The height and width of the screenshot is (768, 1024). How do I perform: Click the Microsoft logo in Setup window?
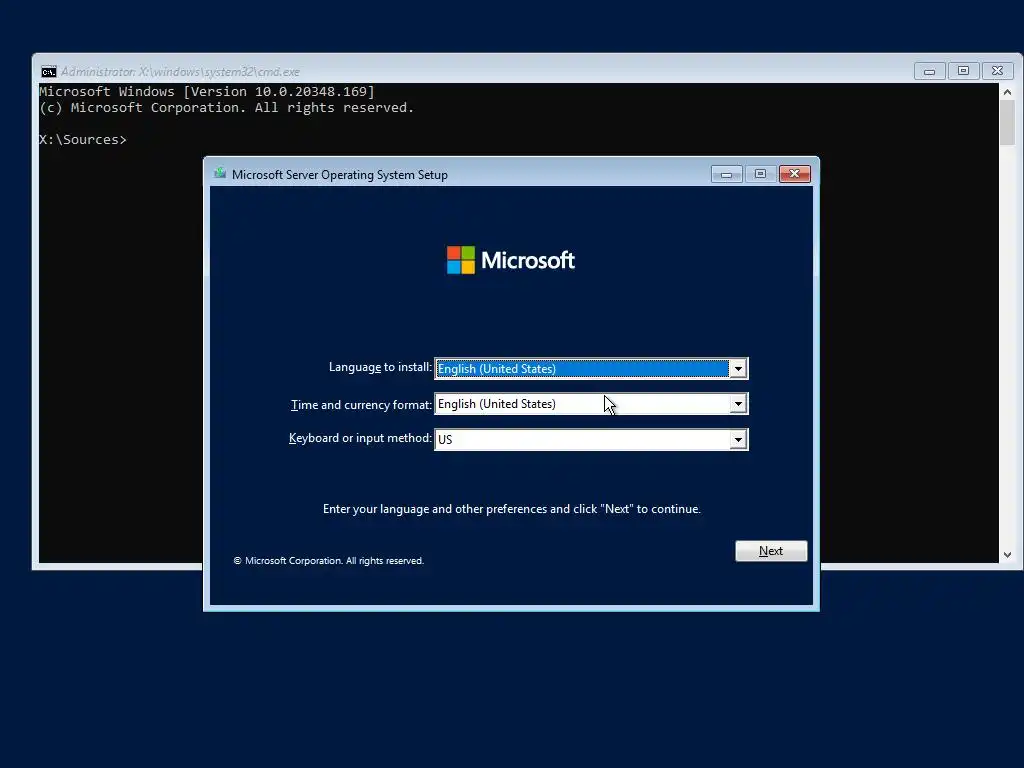point(511,260)
